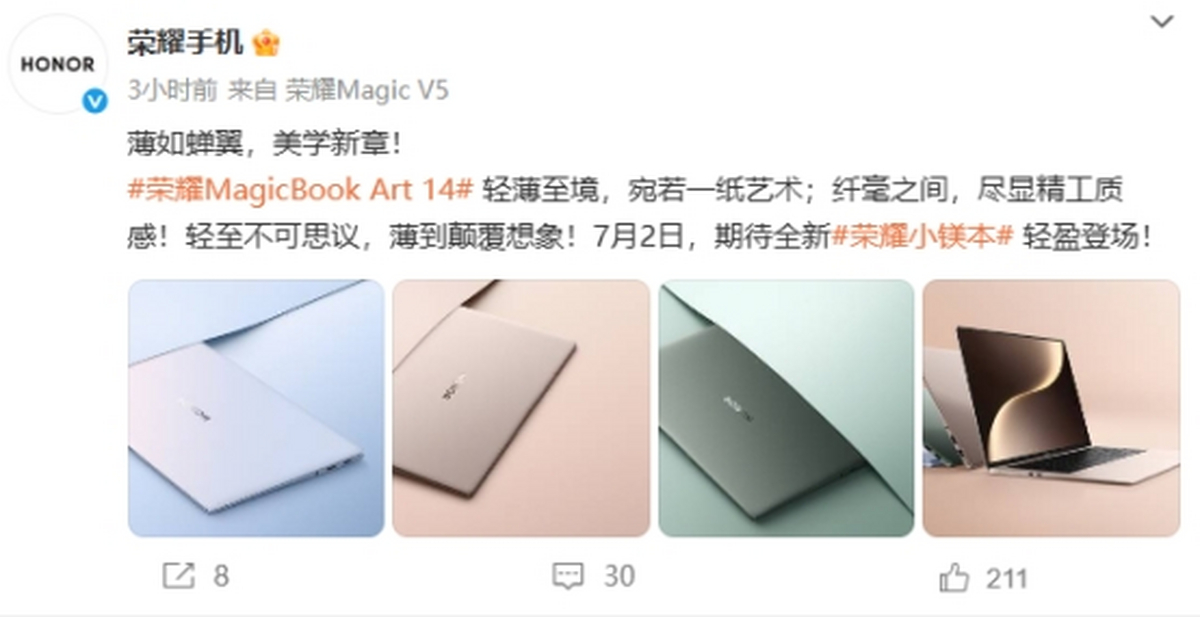Click the repost share icon
This screenshot has height=617, width=1200.
[177, 576]
